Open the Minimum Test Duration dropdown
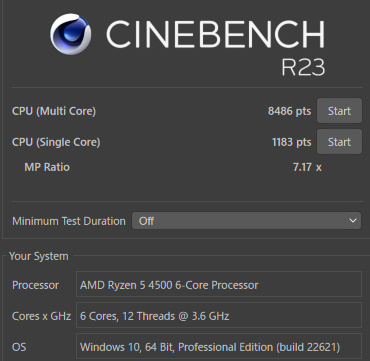This screenshot has width=370, height=361. coord(246,221)
